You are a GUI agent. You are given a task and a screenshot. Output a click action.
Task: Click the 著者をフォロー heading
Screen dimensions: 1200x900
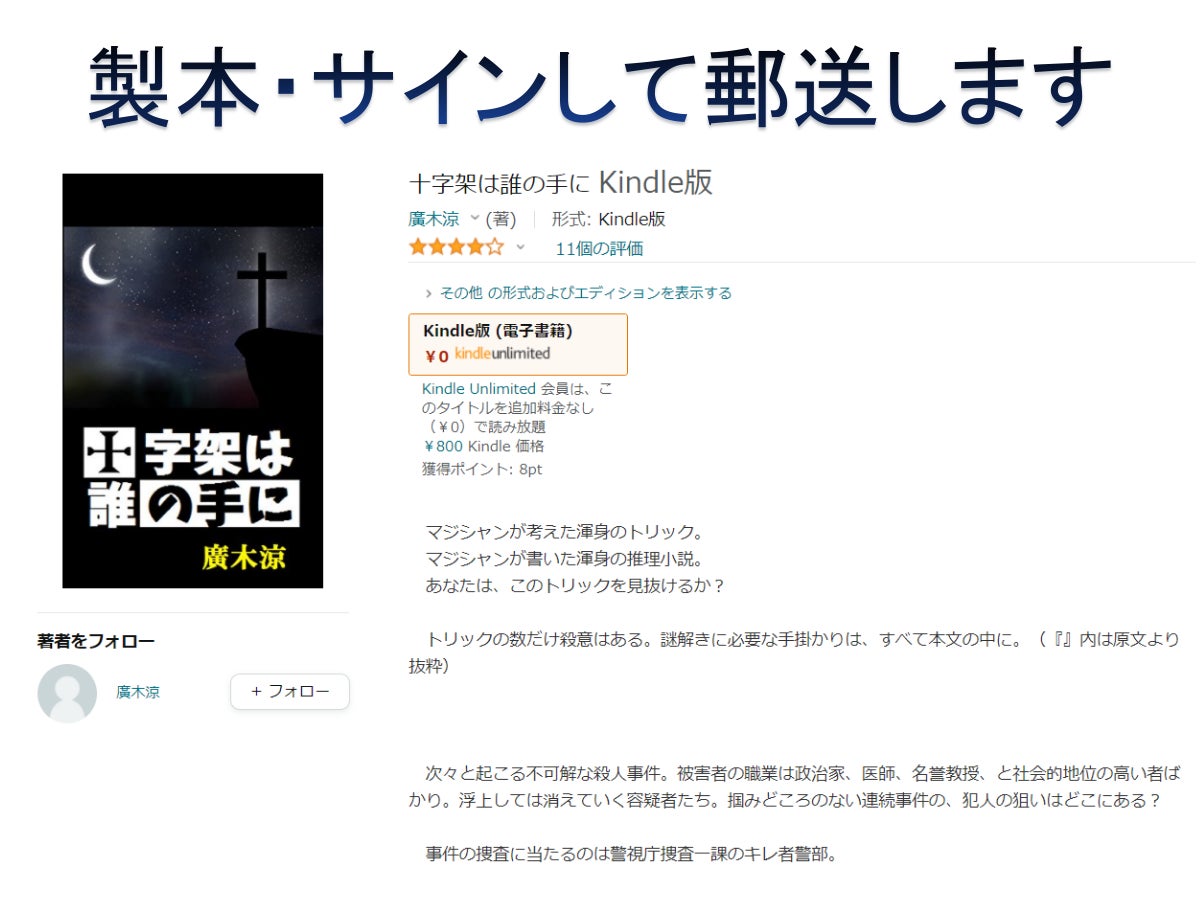click(96, 641)
